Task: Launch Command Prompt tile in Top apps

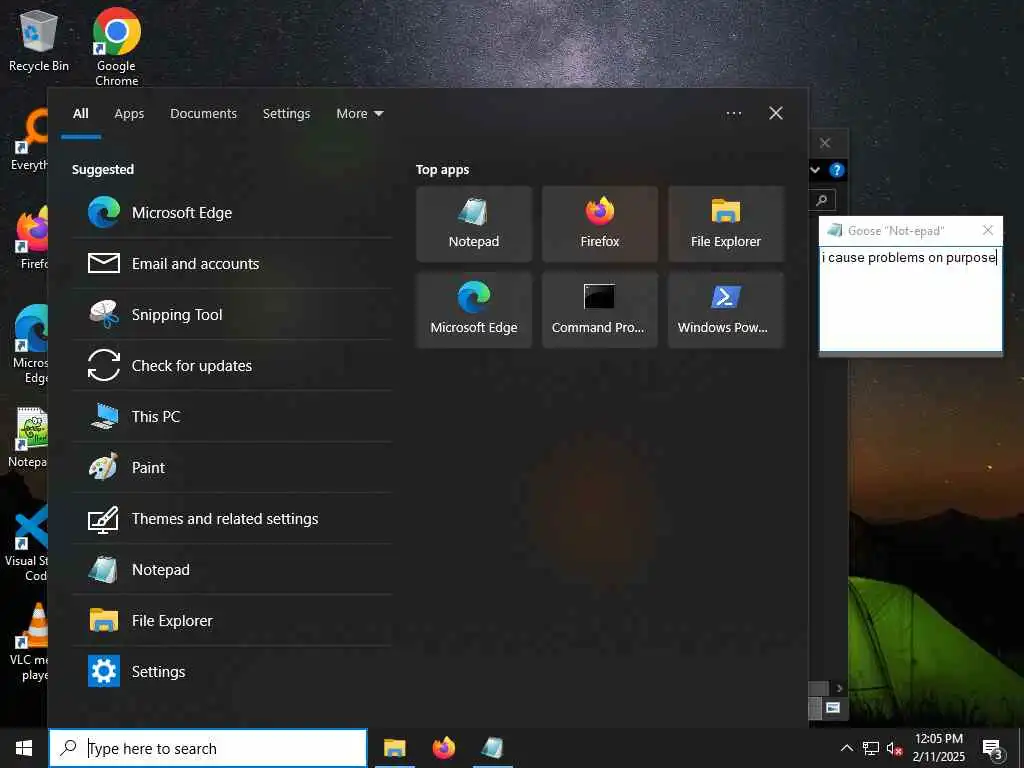Action: 600,310
